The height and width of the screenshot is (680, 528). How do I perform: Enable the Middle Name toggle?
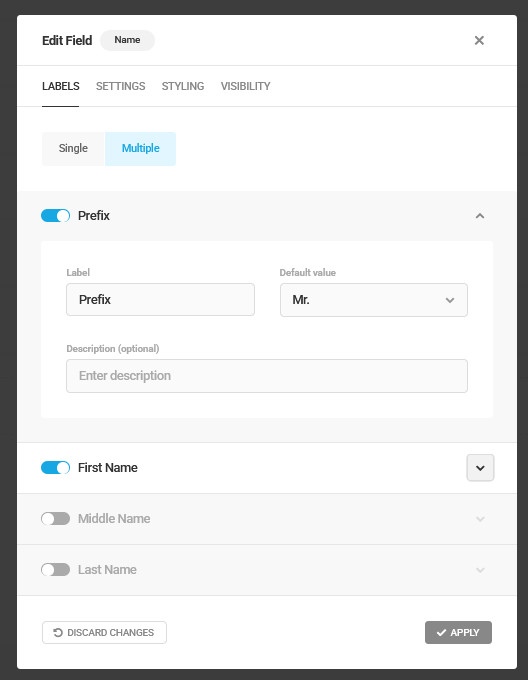(55, 519)
